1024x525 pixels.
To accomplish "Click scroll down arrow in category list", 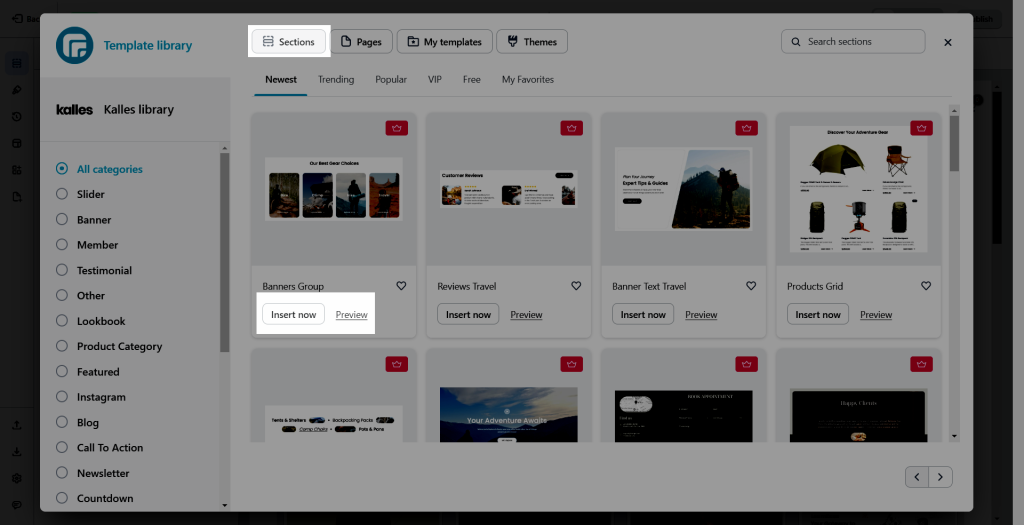I will (225, 505).
